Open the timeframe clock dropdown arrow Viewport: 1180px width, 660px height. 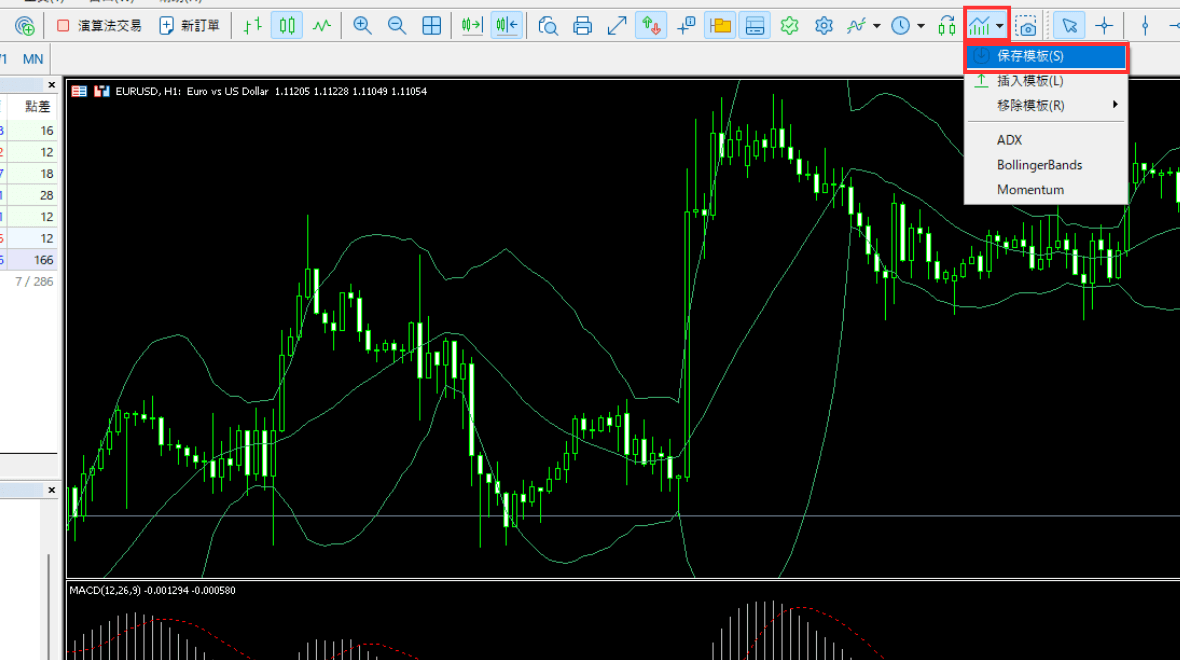[x=921, y=26]
